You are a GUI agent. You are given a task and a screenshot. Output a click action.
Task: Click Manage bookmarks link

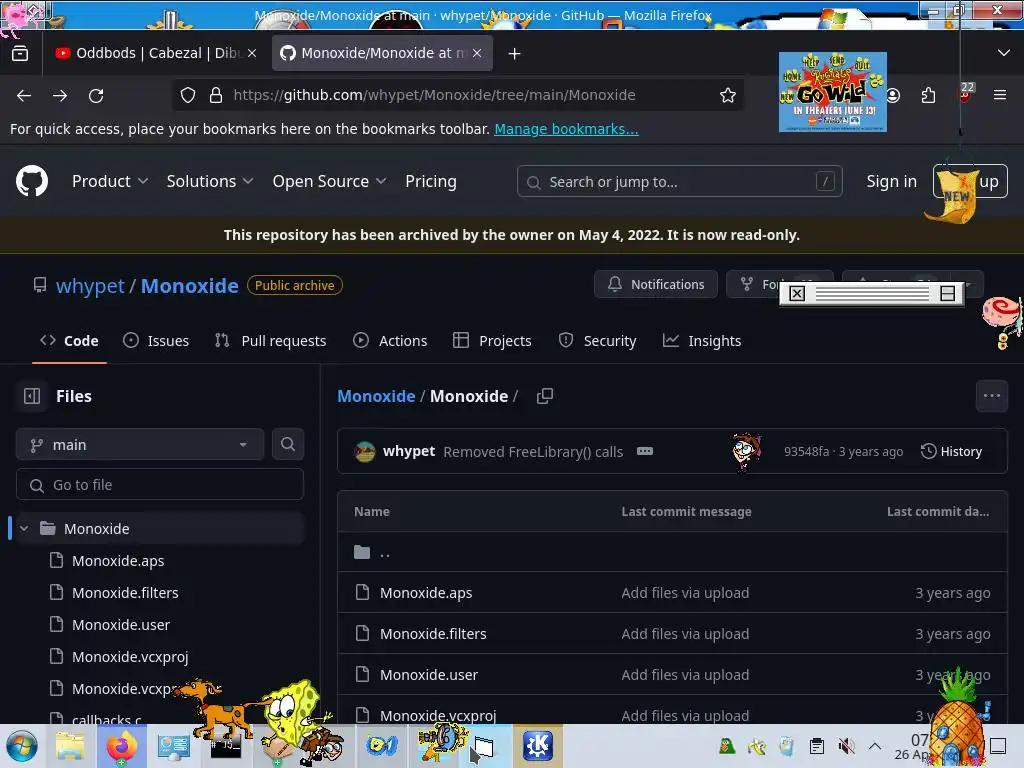click(x=566, y=129)
